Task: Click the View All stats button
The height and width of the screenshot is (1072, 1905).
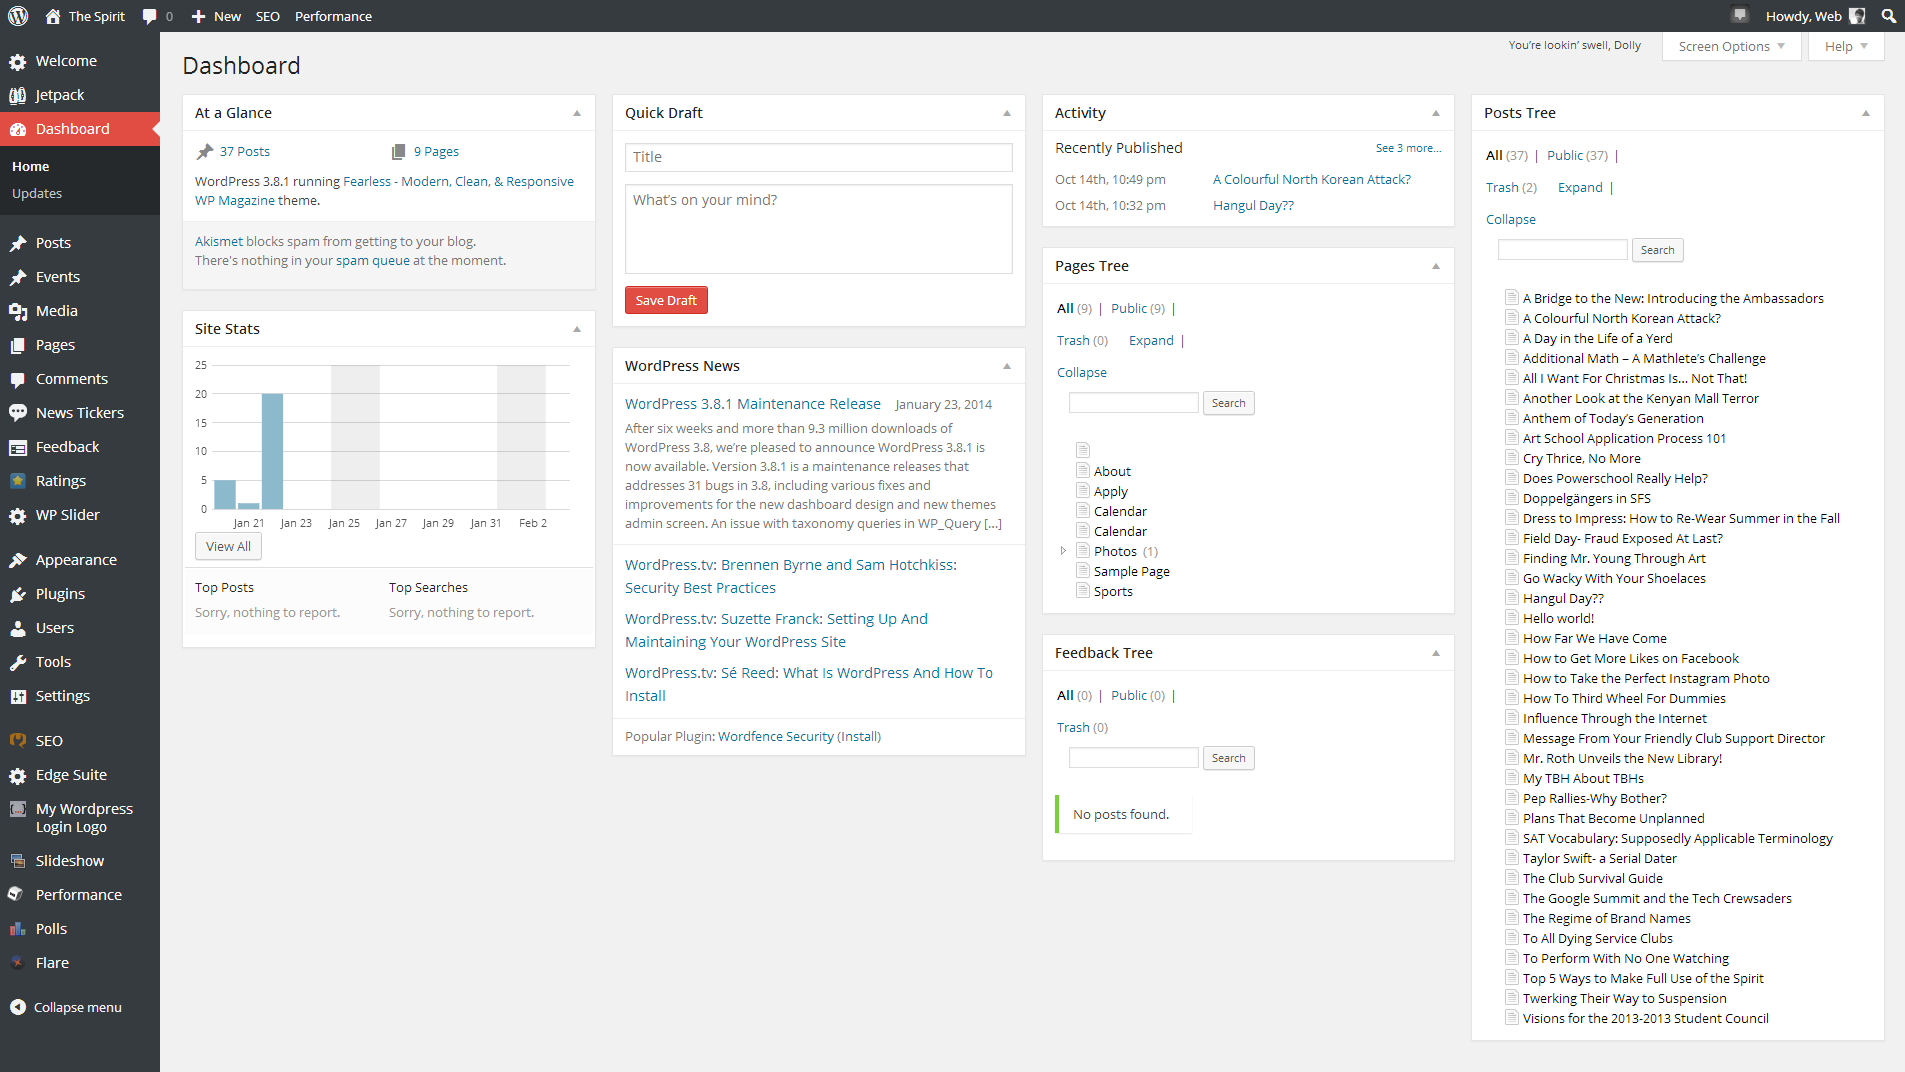Action: point(228,546)
